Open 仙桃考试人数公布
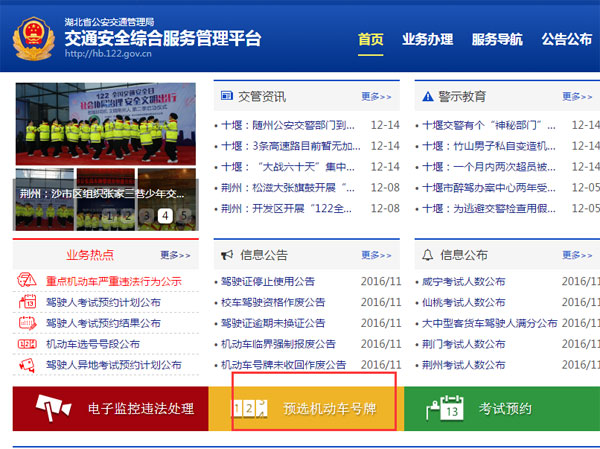The width and height of the screenshot is (600, 449). point(463,302)
